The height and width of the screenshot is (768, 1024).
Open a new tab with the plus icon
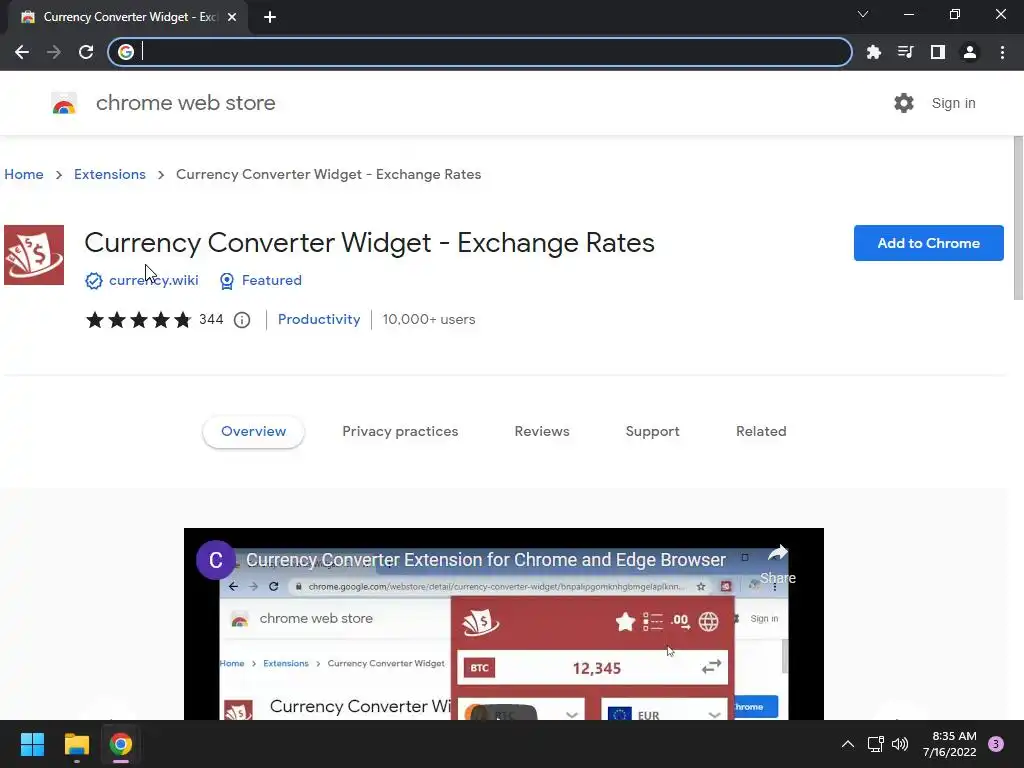[x=270, y=17]
